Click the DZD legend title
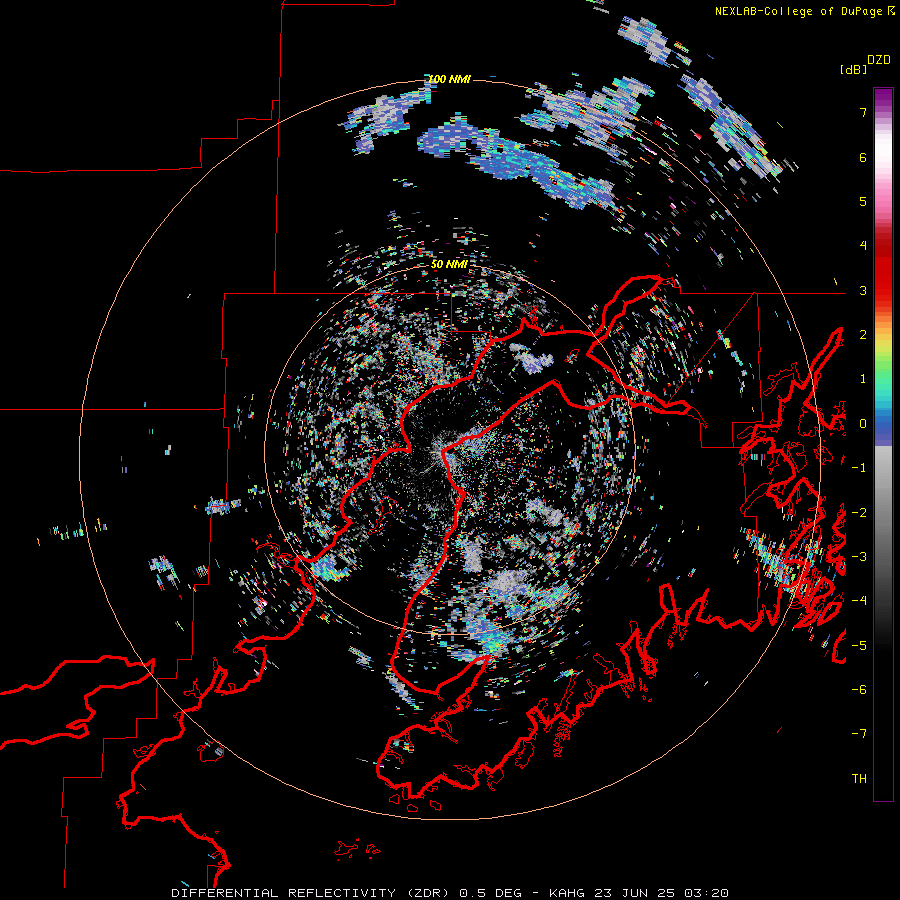Image resolution: width=900 pixels, height=900 pixels. [x=879, y=60]
